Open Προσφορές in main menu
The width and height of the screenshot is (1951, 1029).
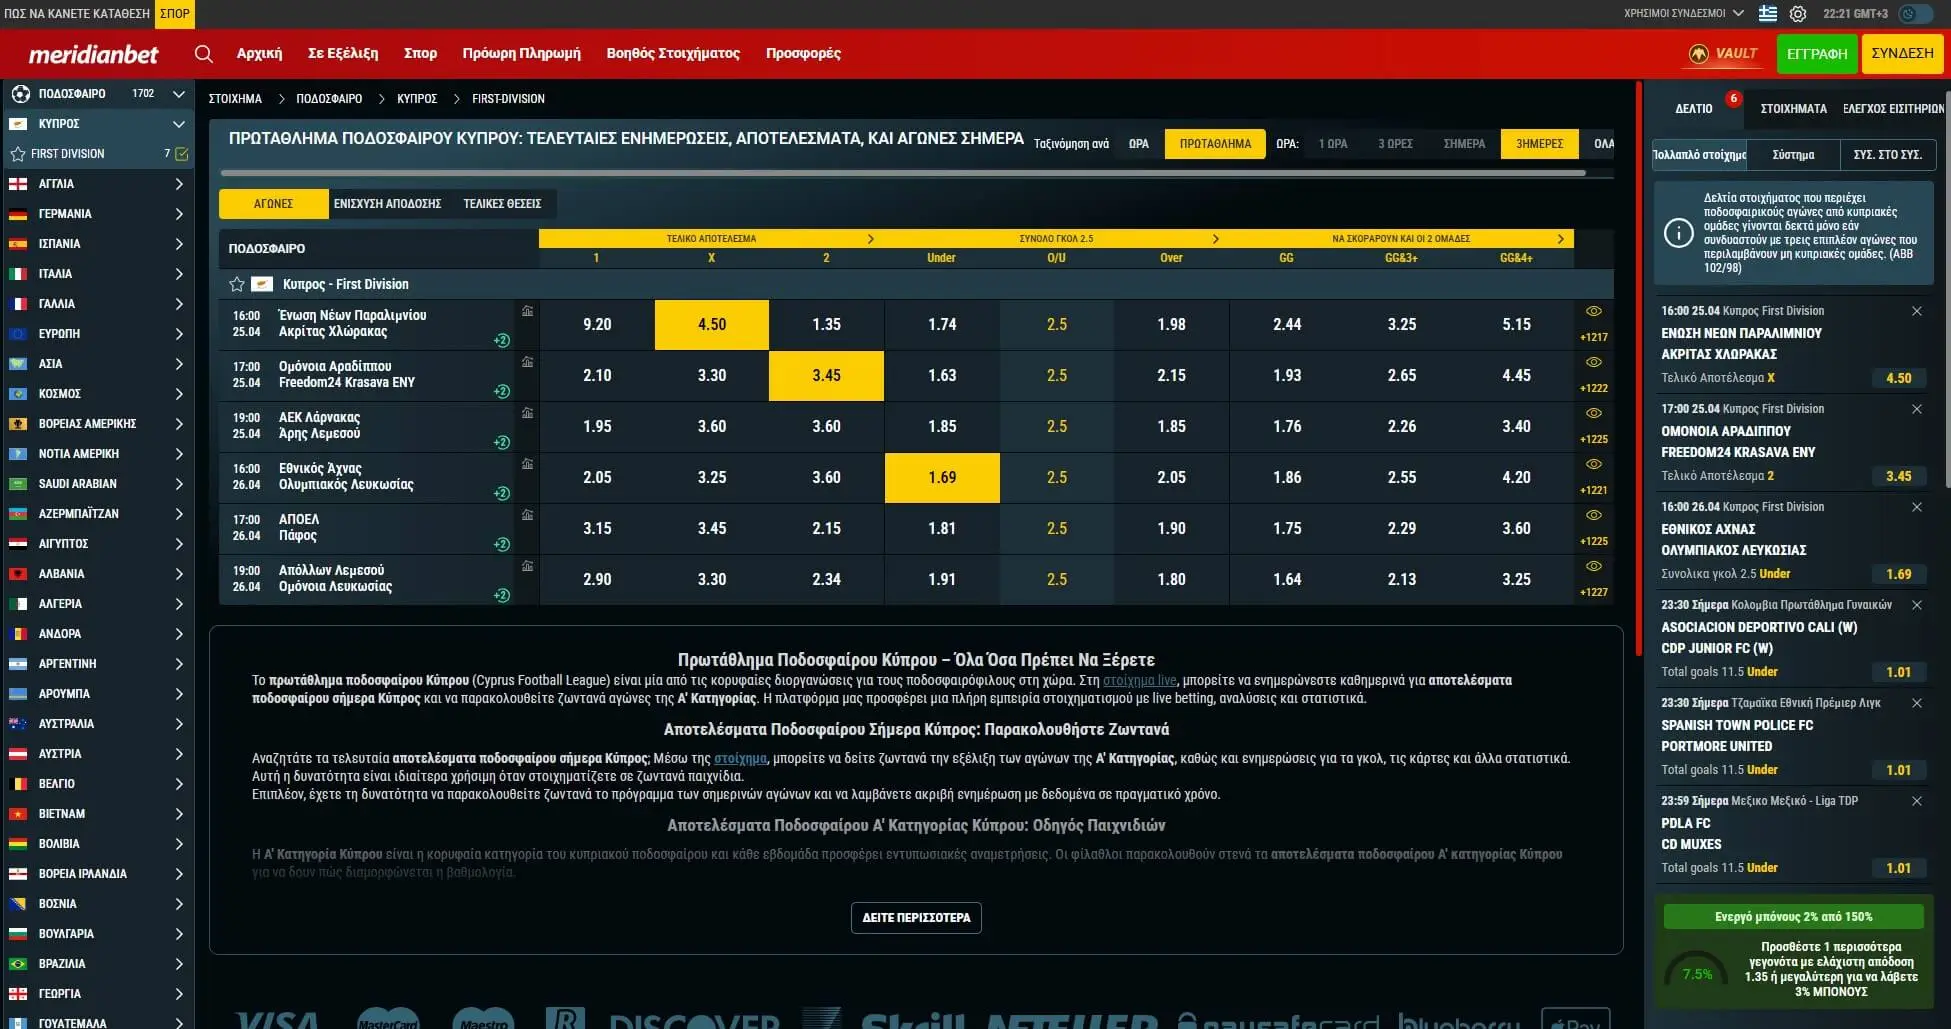[803, 54]
